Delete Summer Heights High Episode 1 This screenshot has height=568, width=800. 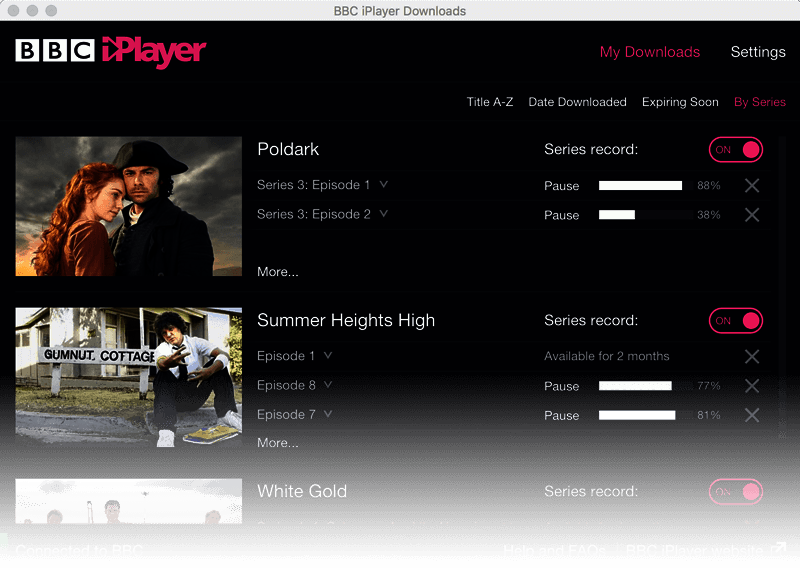[x=752, y=356]
